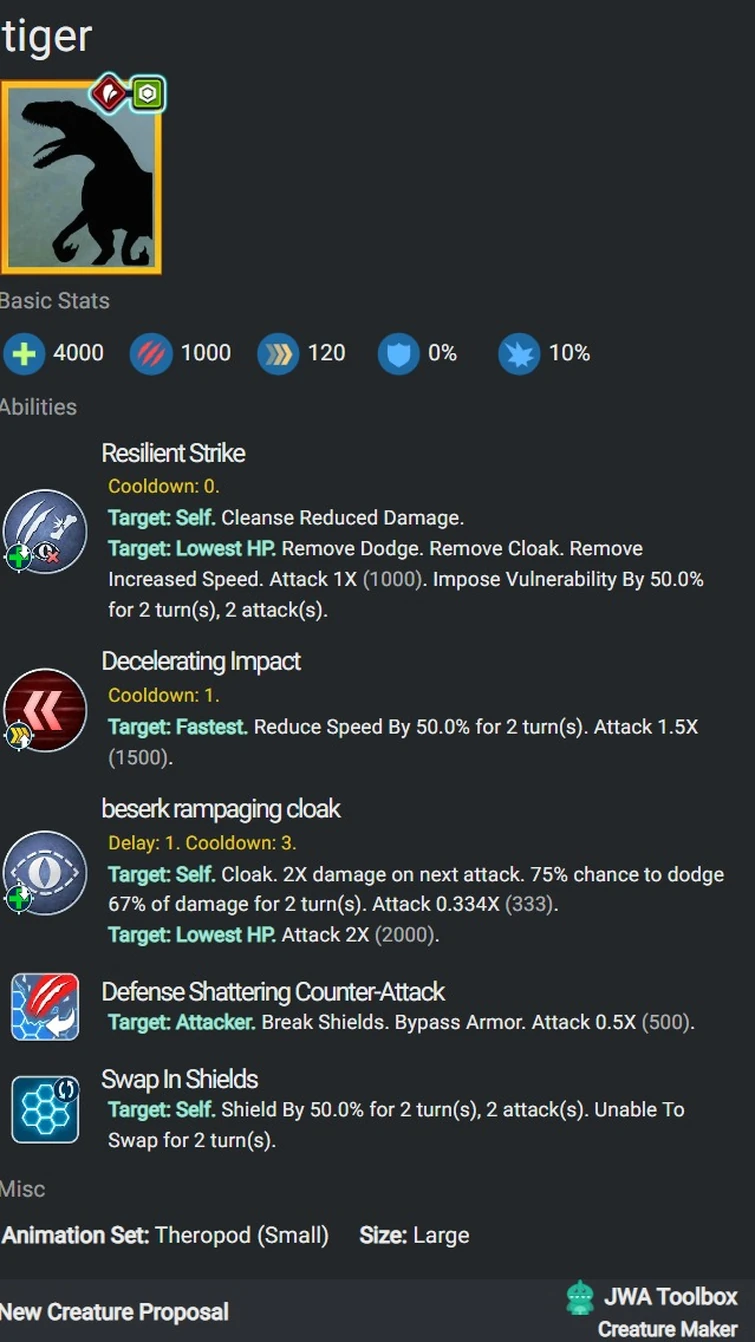Viewport: 755px width, 1342px height.
Task: Open the New Creature Proposal link
Action: pyautogui.click(x=114, y=1311)
